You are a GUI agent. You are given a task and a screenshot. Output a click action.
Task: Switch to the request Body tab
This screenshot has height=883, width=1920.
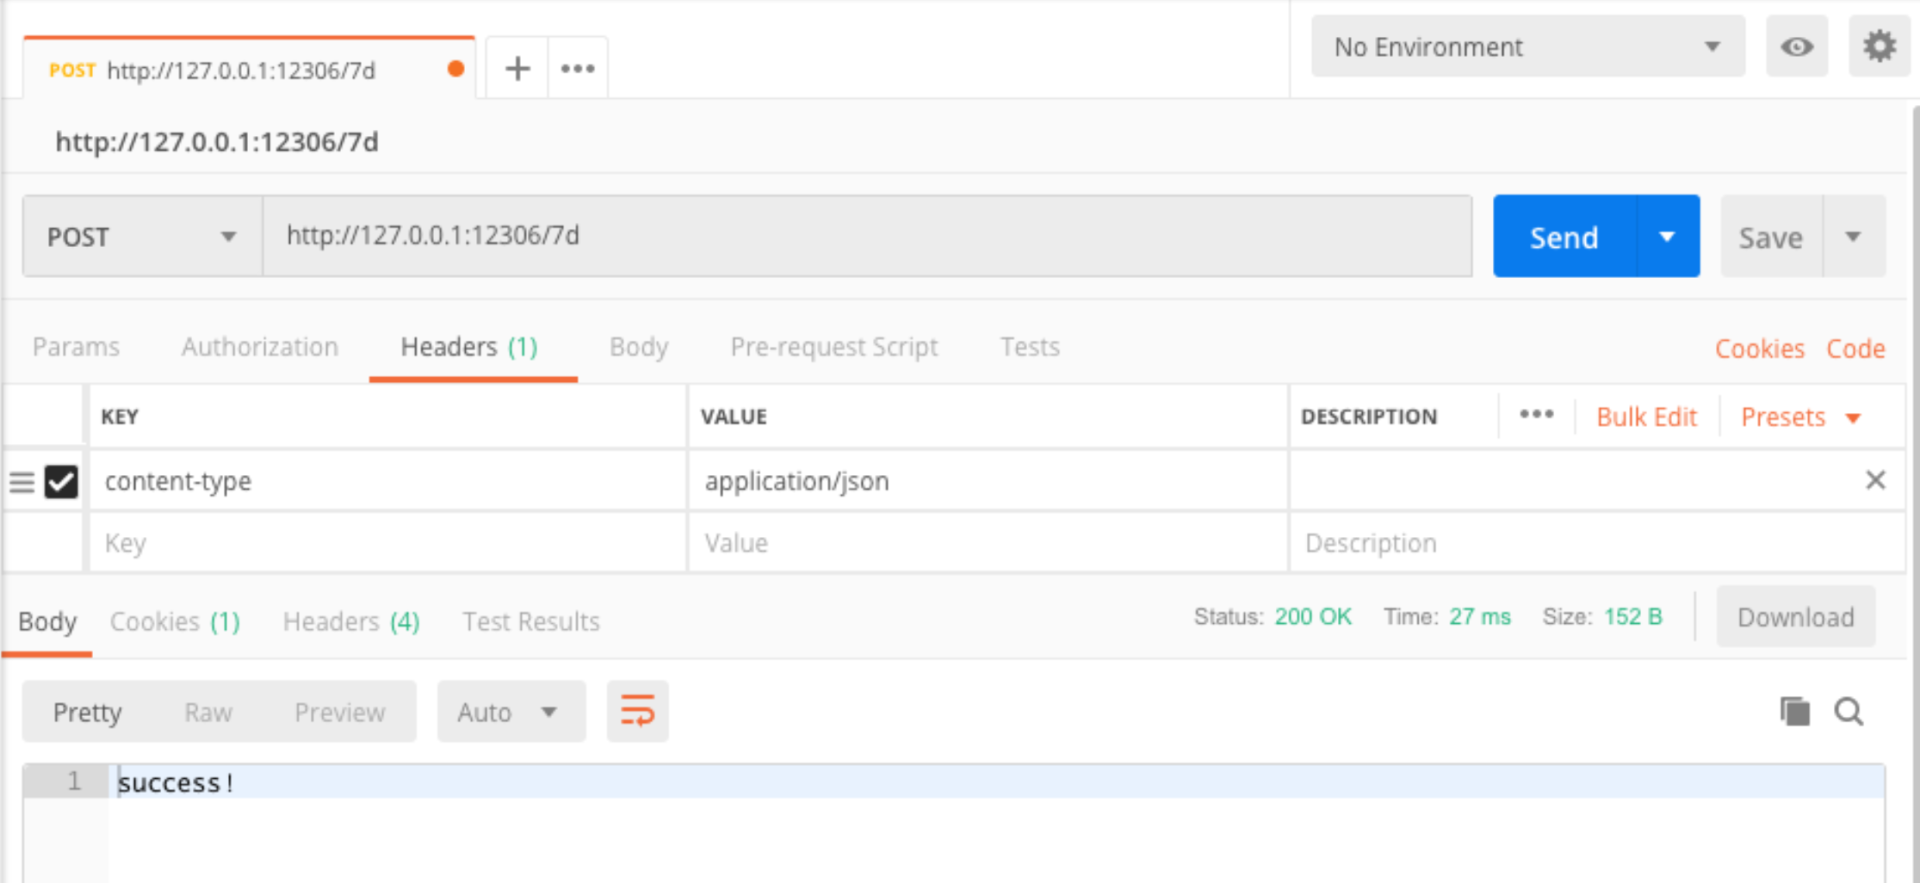pyautogui.click(x=639, y=347)
